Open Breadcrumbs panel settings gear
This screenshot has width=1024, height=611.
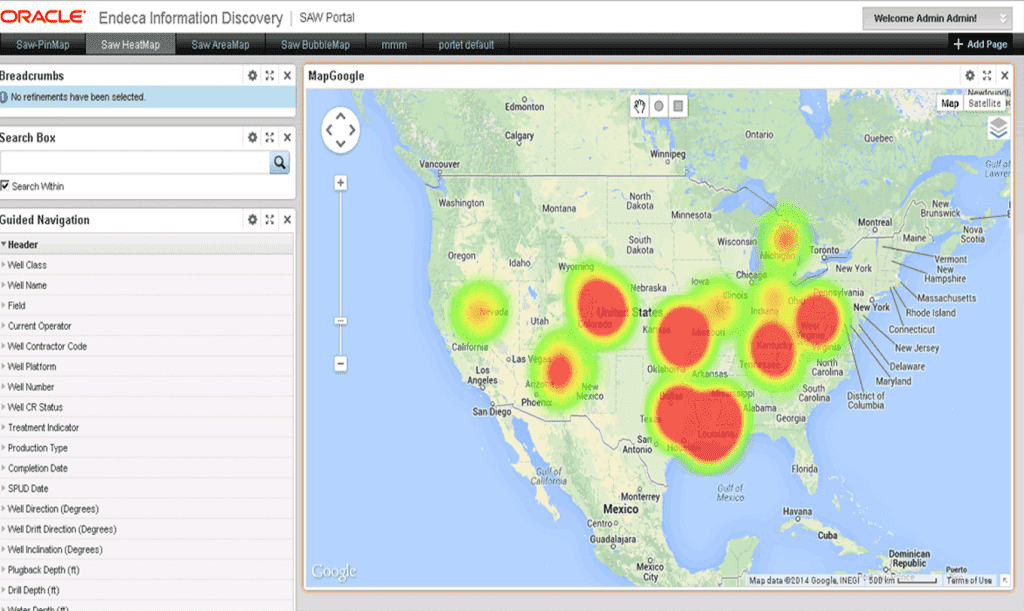coord(252,76)
